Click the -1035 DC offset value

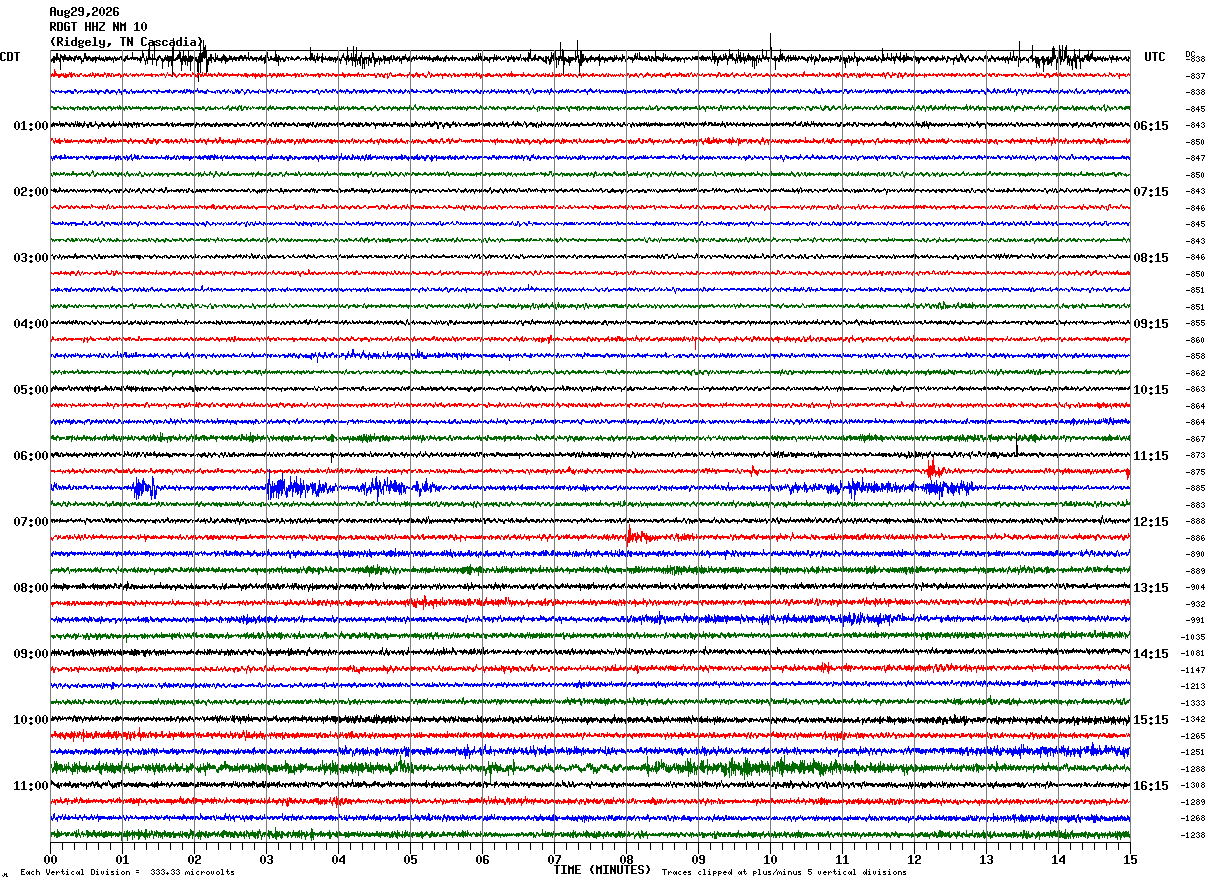[1194, 637]
